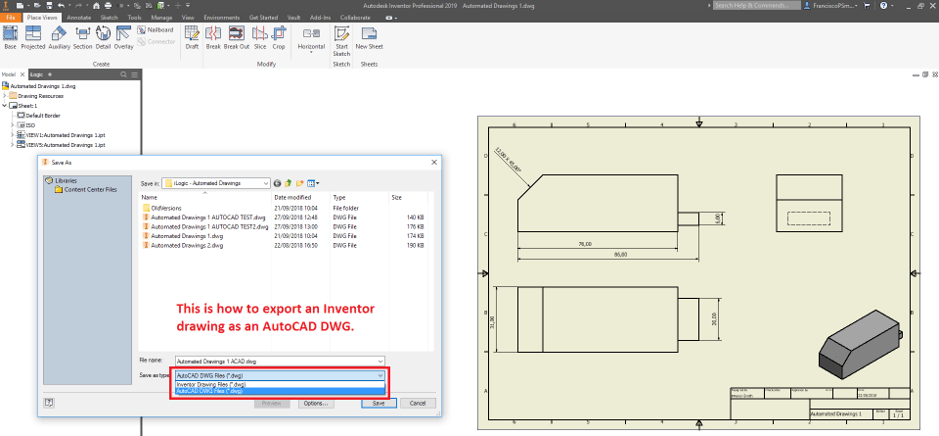Create a Draft view
This screenshot has width=939, height=436.
coord(192,37)
